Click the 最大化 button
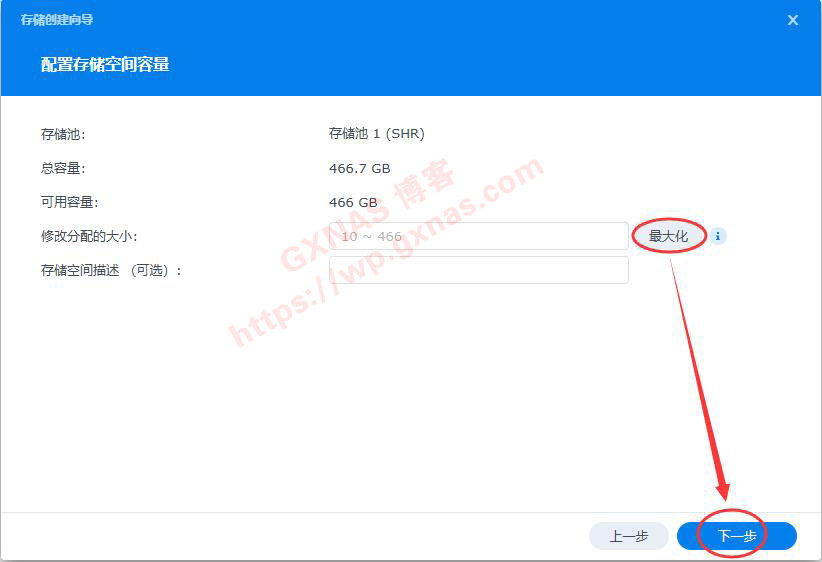The width and height of the screenshot is (822, 562). tap(668, 236)
